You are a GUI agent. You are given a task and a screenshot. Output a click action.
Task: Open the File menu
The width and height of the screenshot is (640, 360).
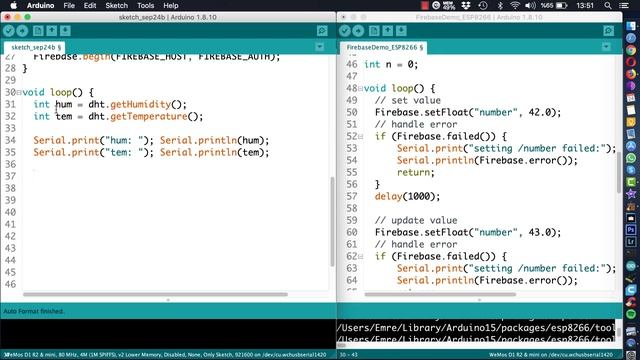pos(69,5)
